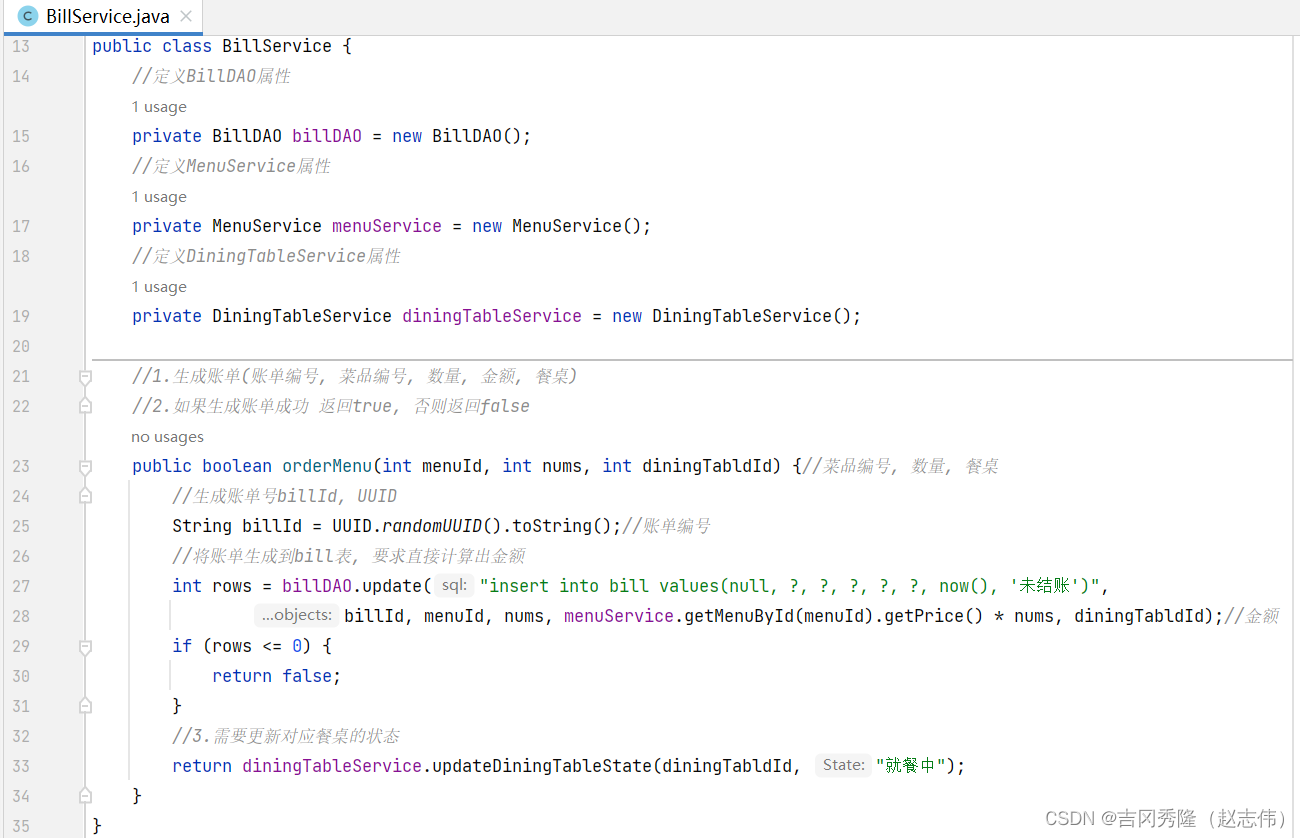Click class name BillService in declaration
Screen dimensions: 1300x838
pos(277,46)
